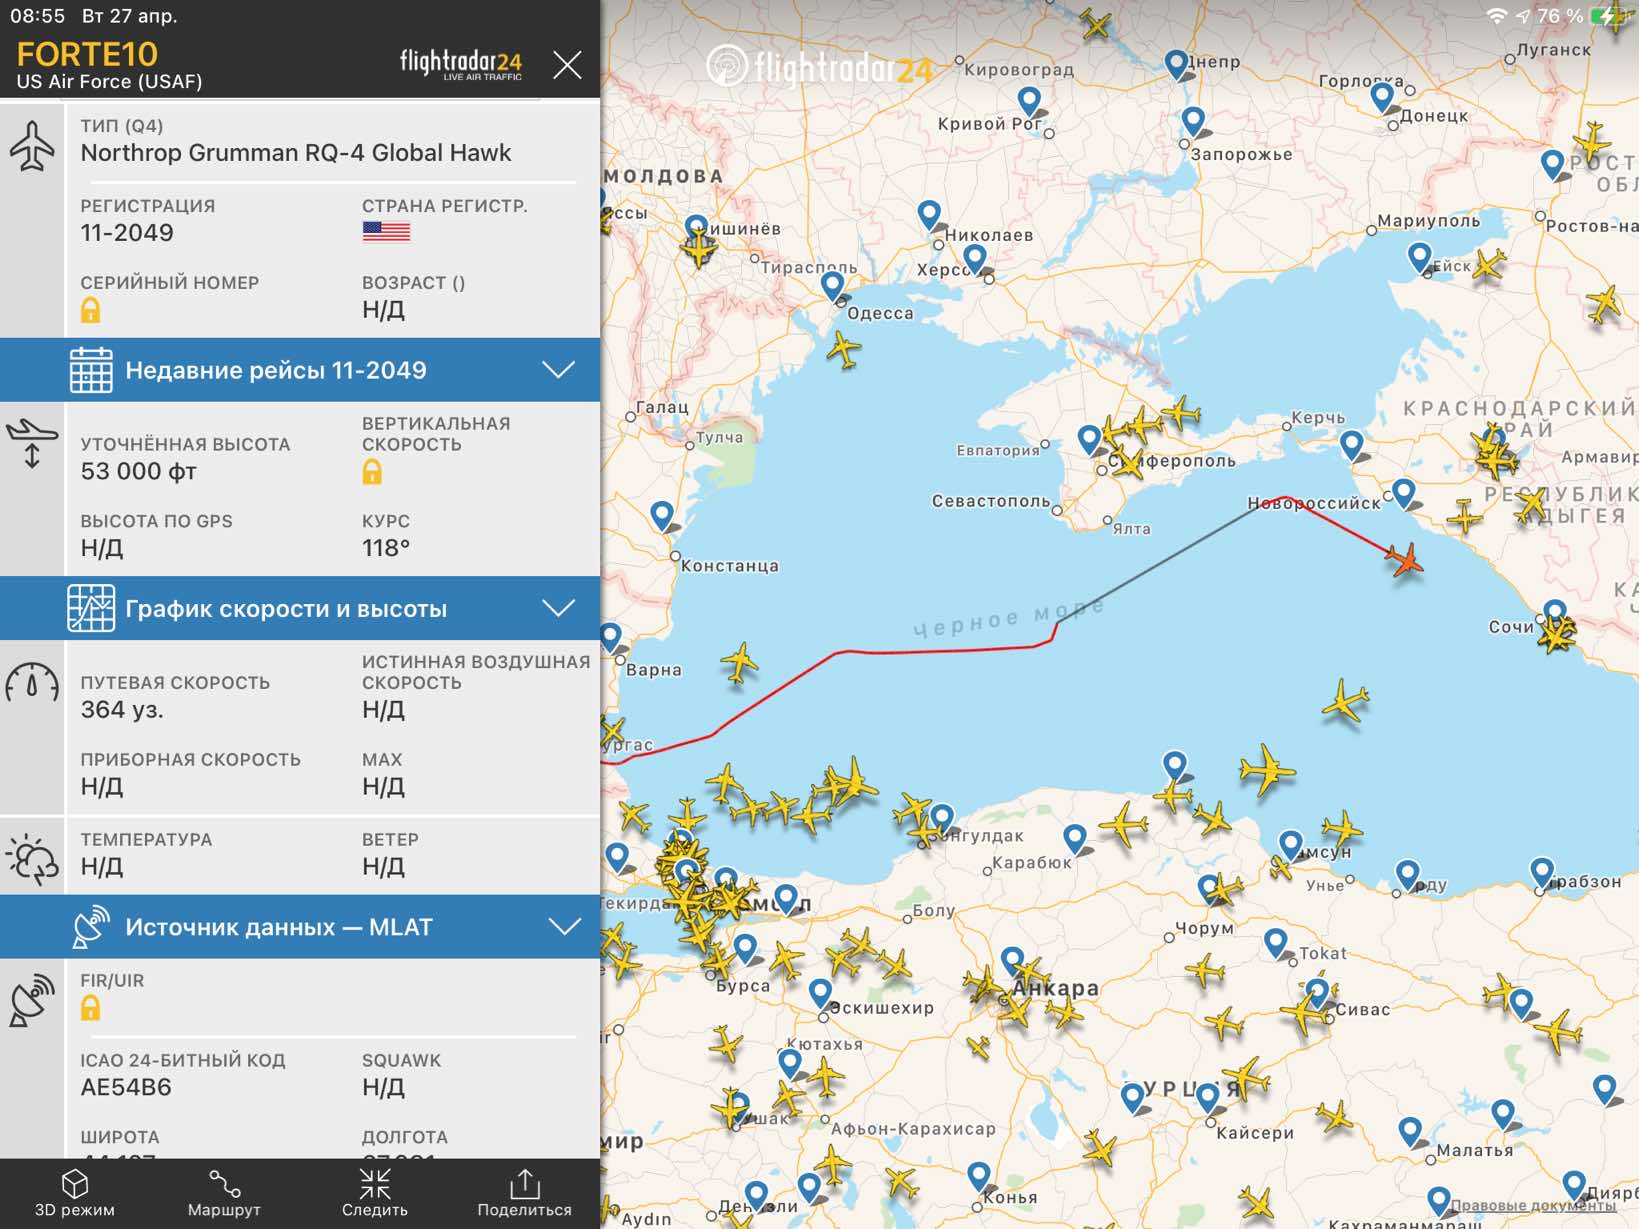1639x1229 pixels.
Task: Tap the airport pin near Запорожье
Action: pyautogui.click(x=1193, y=121)
